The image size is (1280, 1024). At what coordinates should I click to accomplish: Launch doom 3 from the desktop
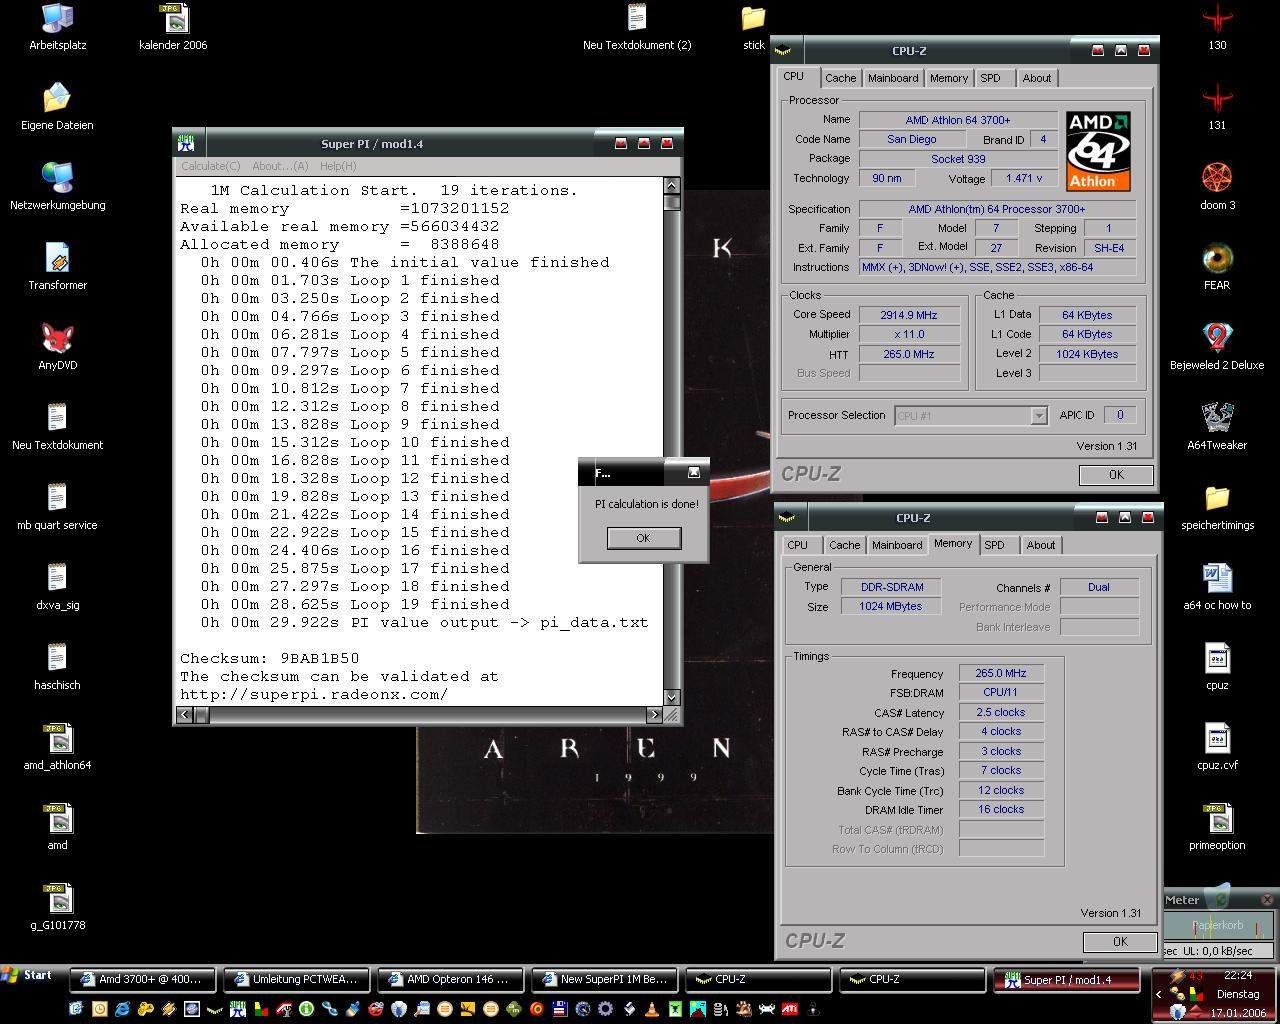(x=1217, y=187)
